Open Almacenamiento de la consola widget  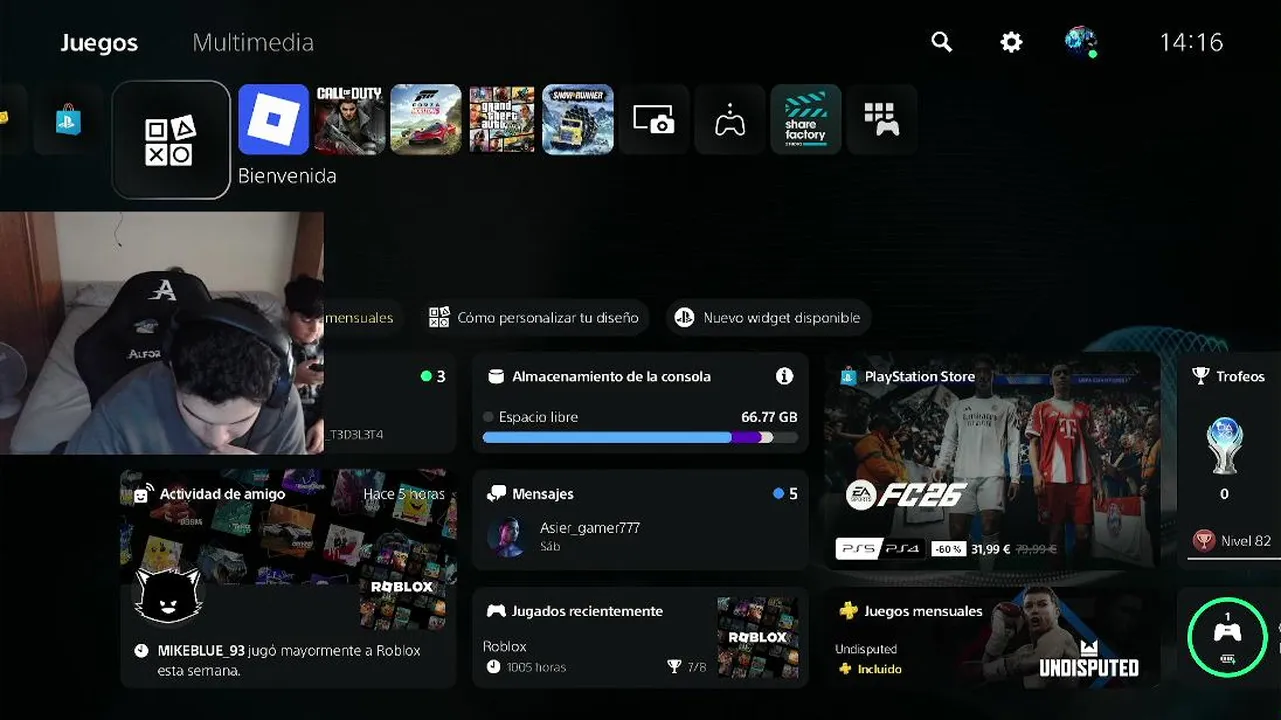[640, 402]
